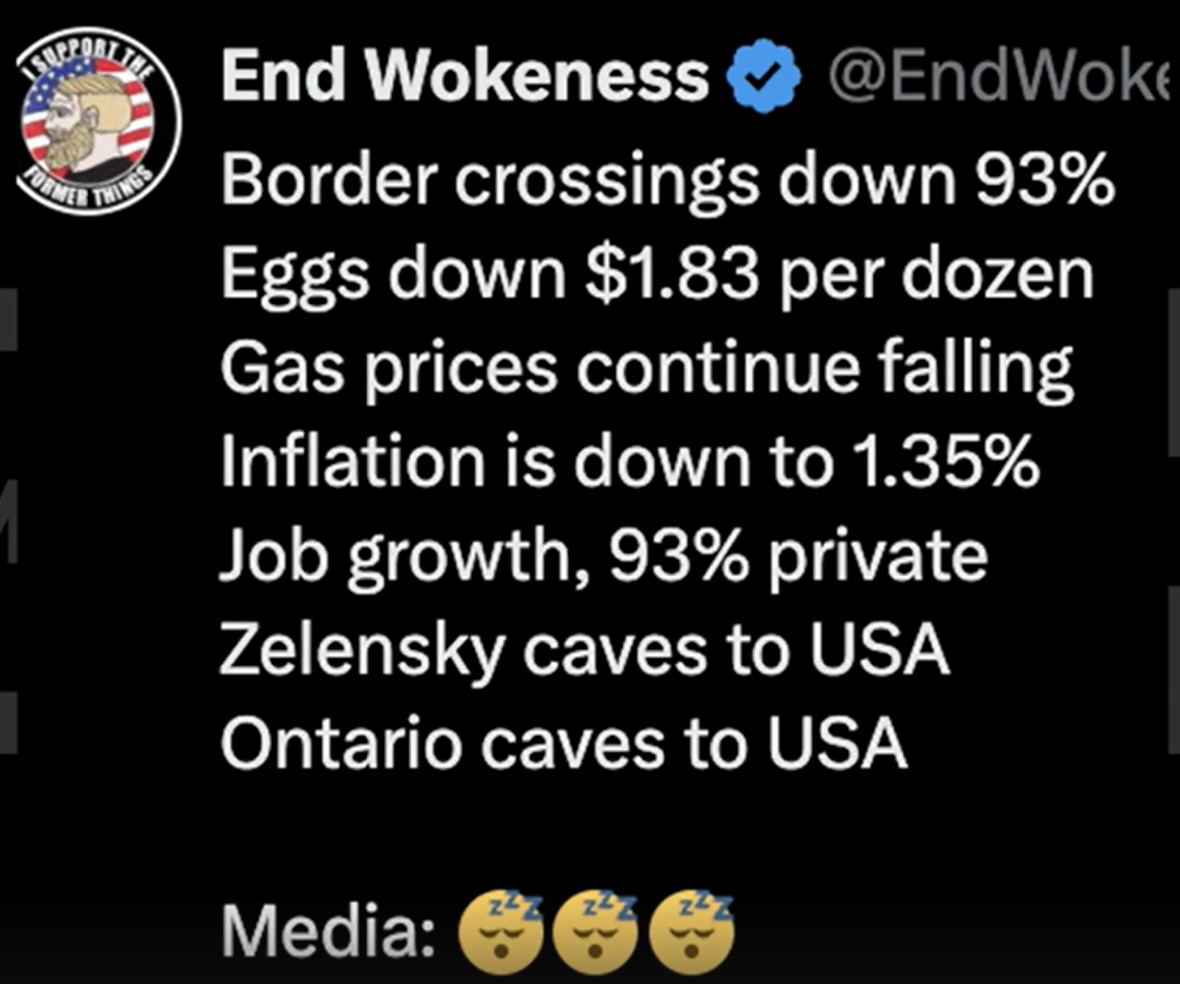This screenshot has height=984, width=1180.
Task: Open the End Wokeness display name
Action: pyautogui.click(x=465, y=76)
